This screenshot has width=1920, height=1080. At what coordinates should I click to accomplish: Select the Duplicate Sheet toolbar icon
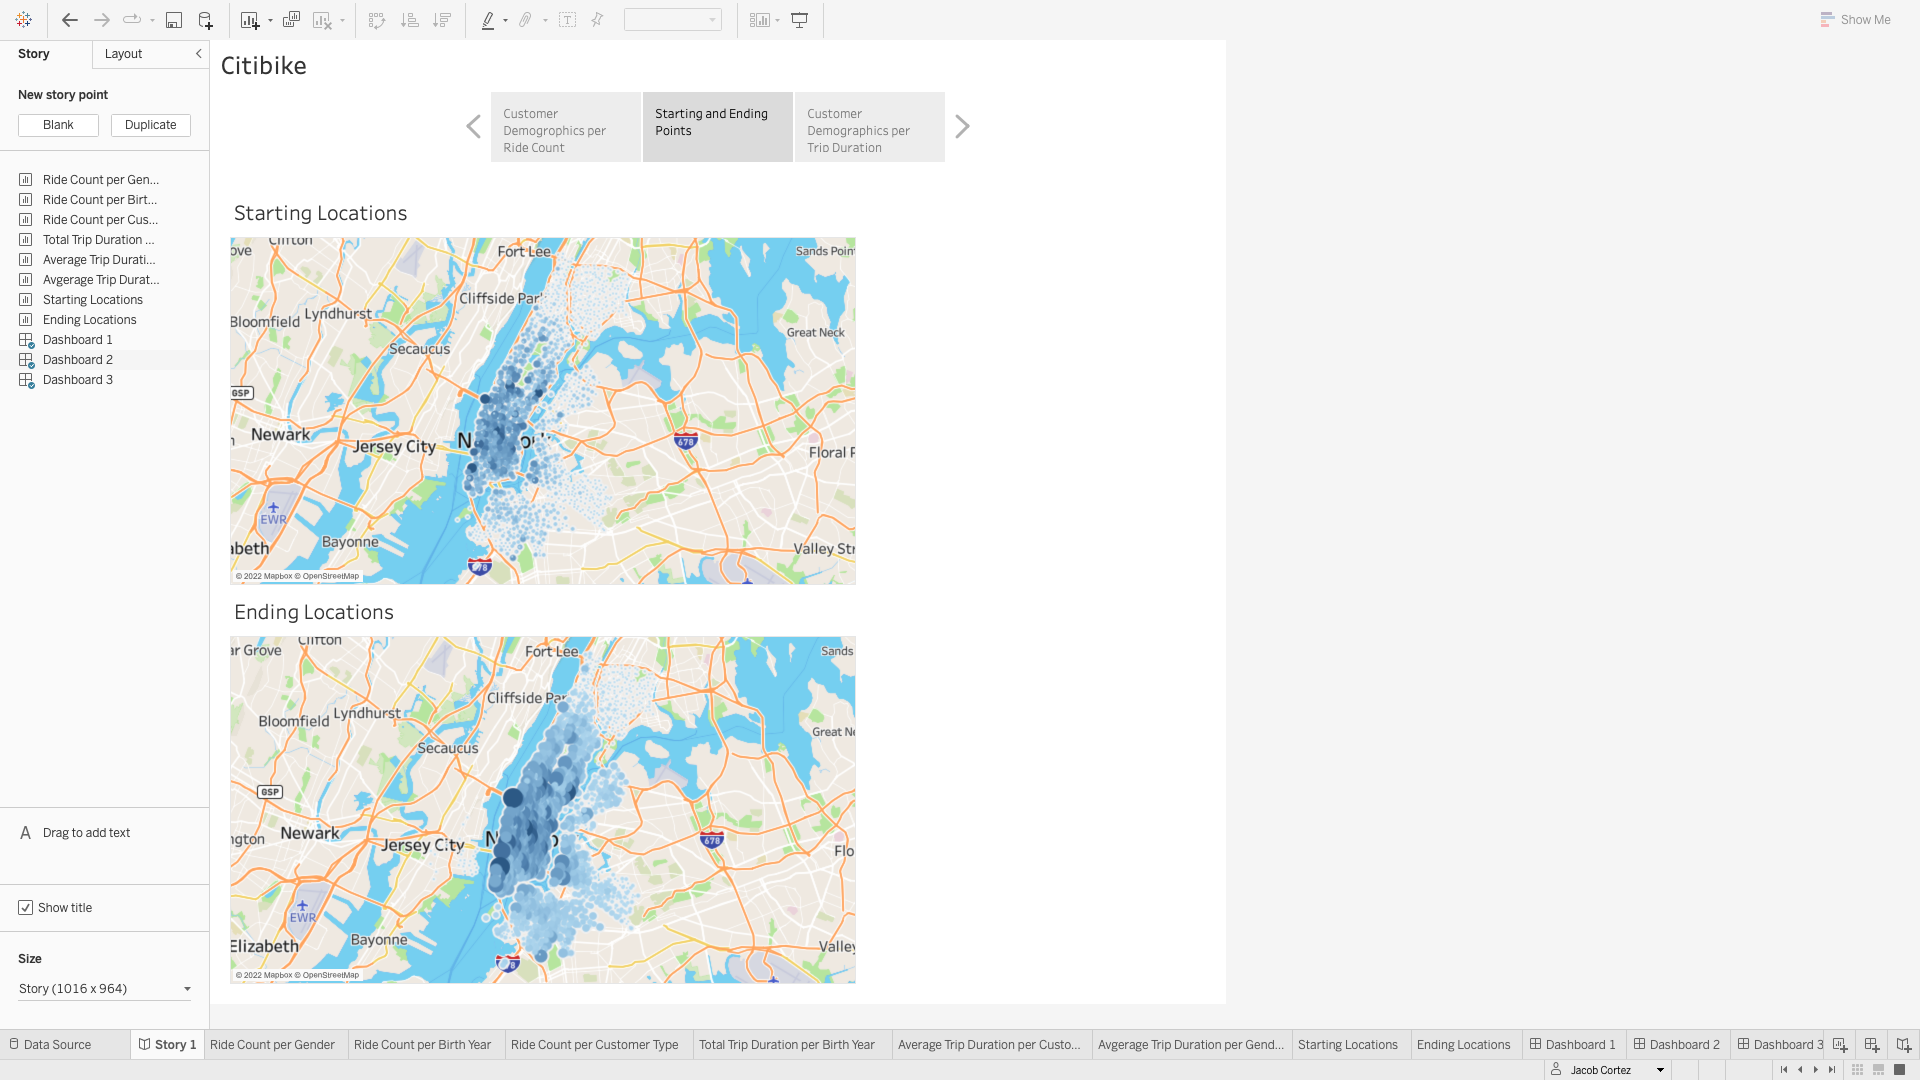291,19
